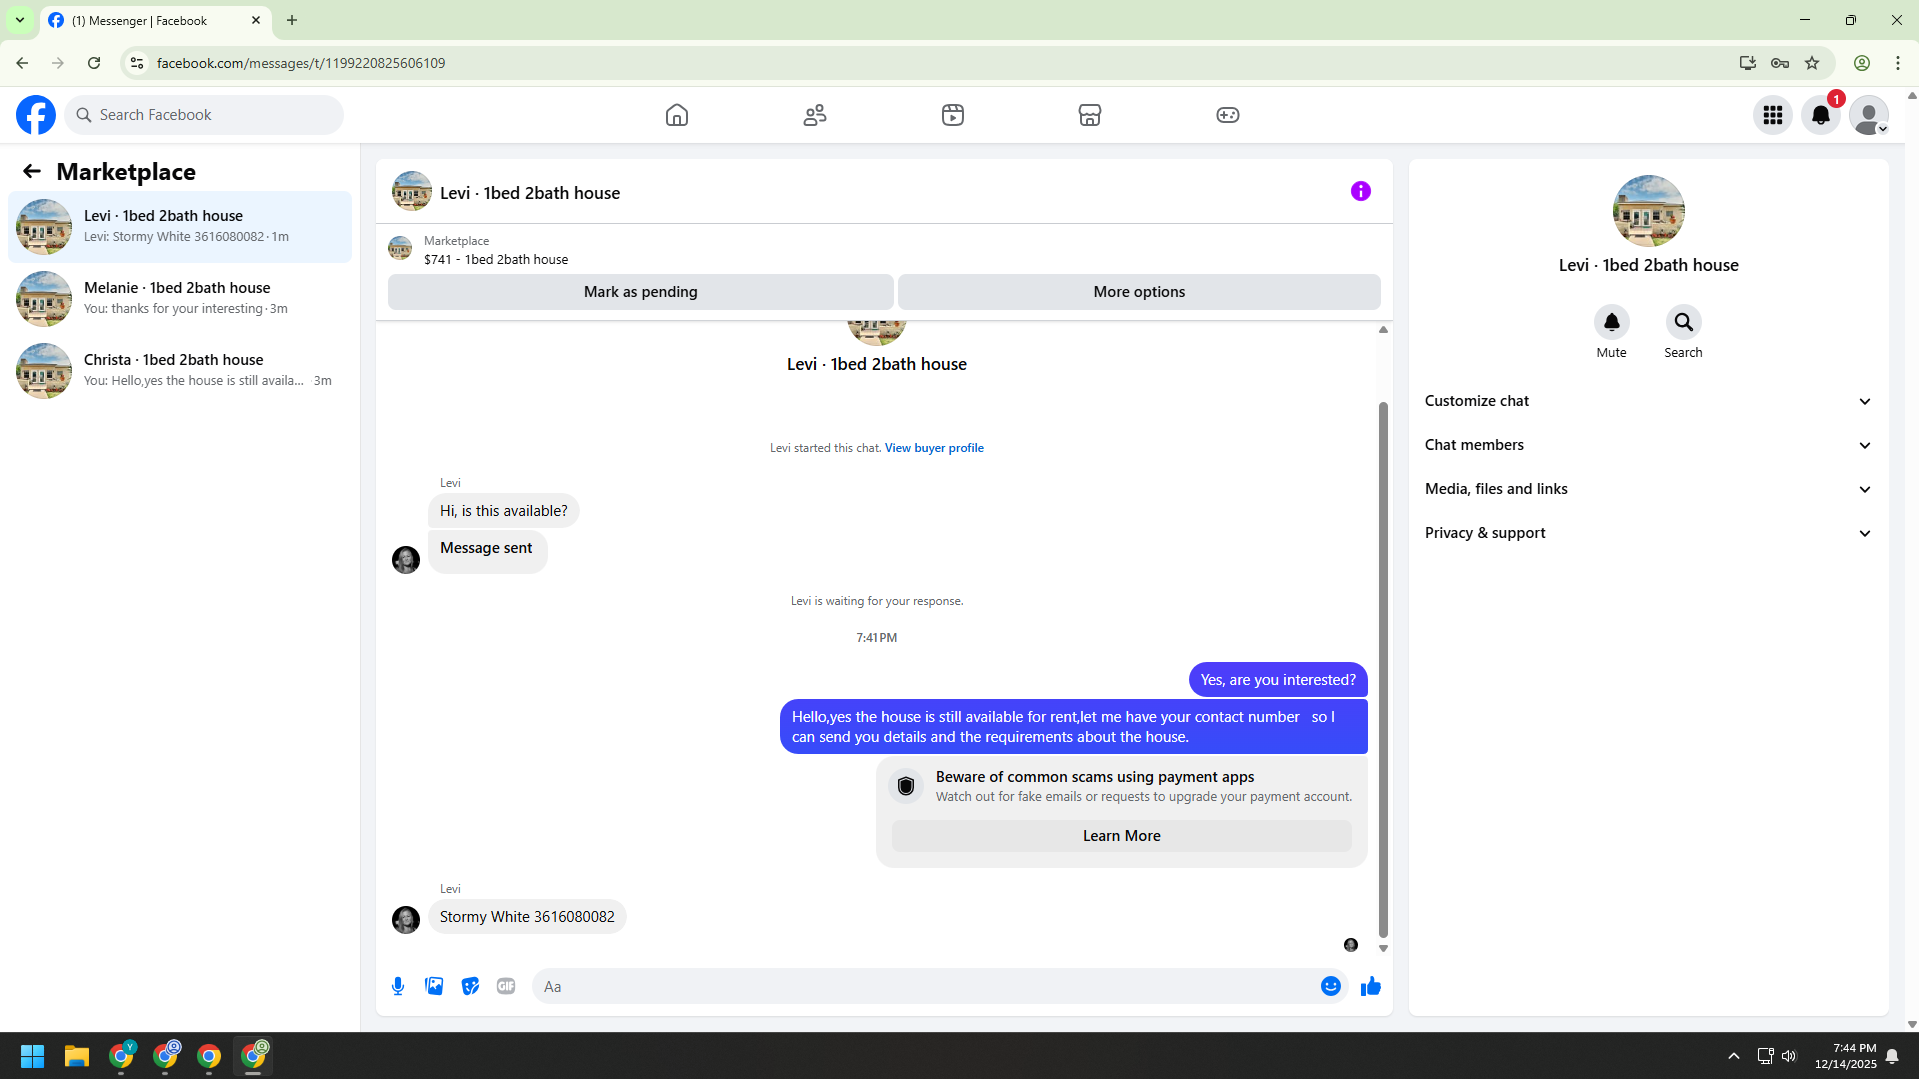Image resolution: width=1919 pixels, height=1079 pixels.
Task: Click the Stormy White 3616080082 message
Action: pyautogui.click(x=527, y=917)
